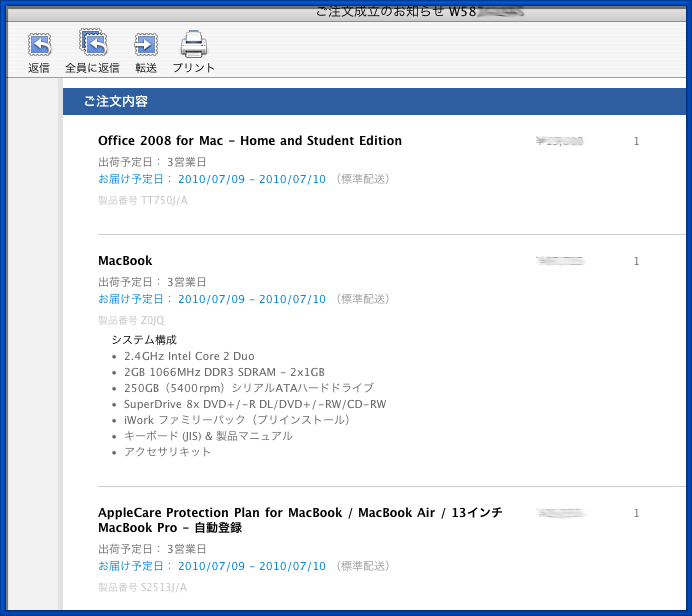
Task: Print the email with プリント icon
Action: [x=193, y=44]
